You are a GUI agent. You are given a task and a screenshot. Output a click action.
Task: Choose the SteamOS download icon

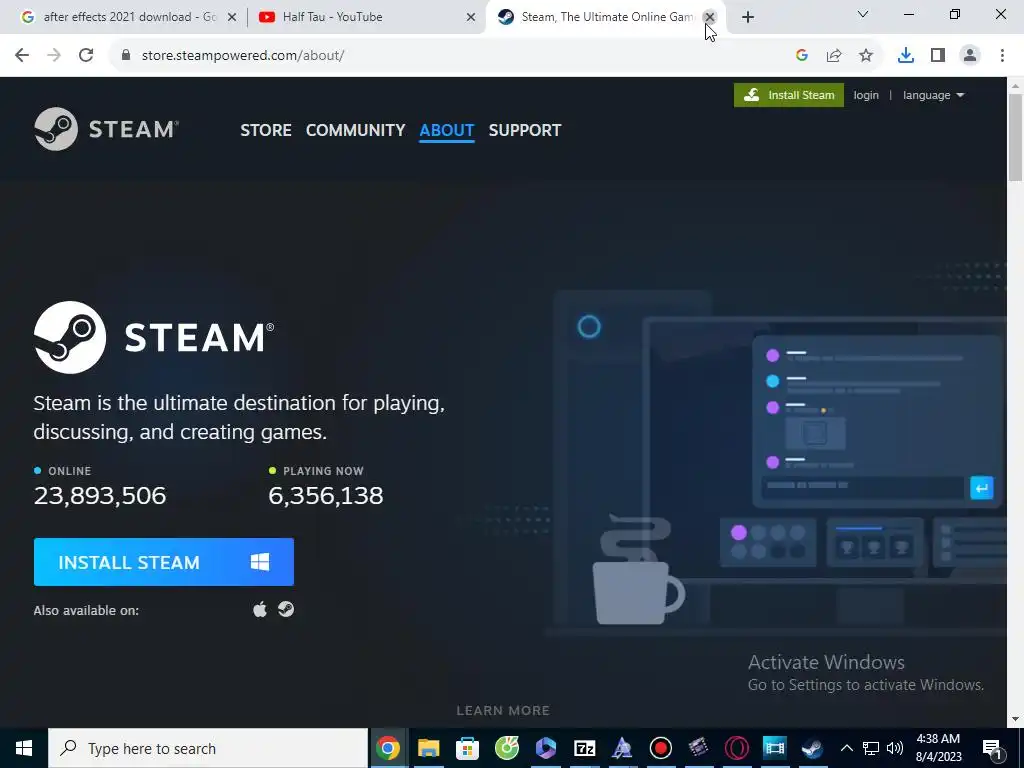click(285, 609)
